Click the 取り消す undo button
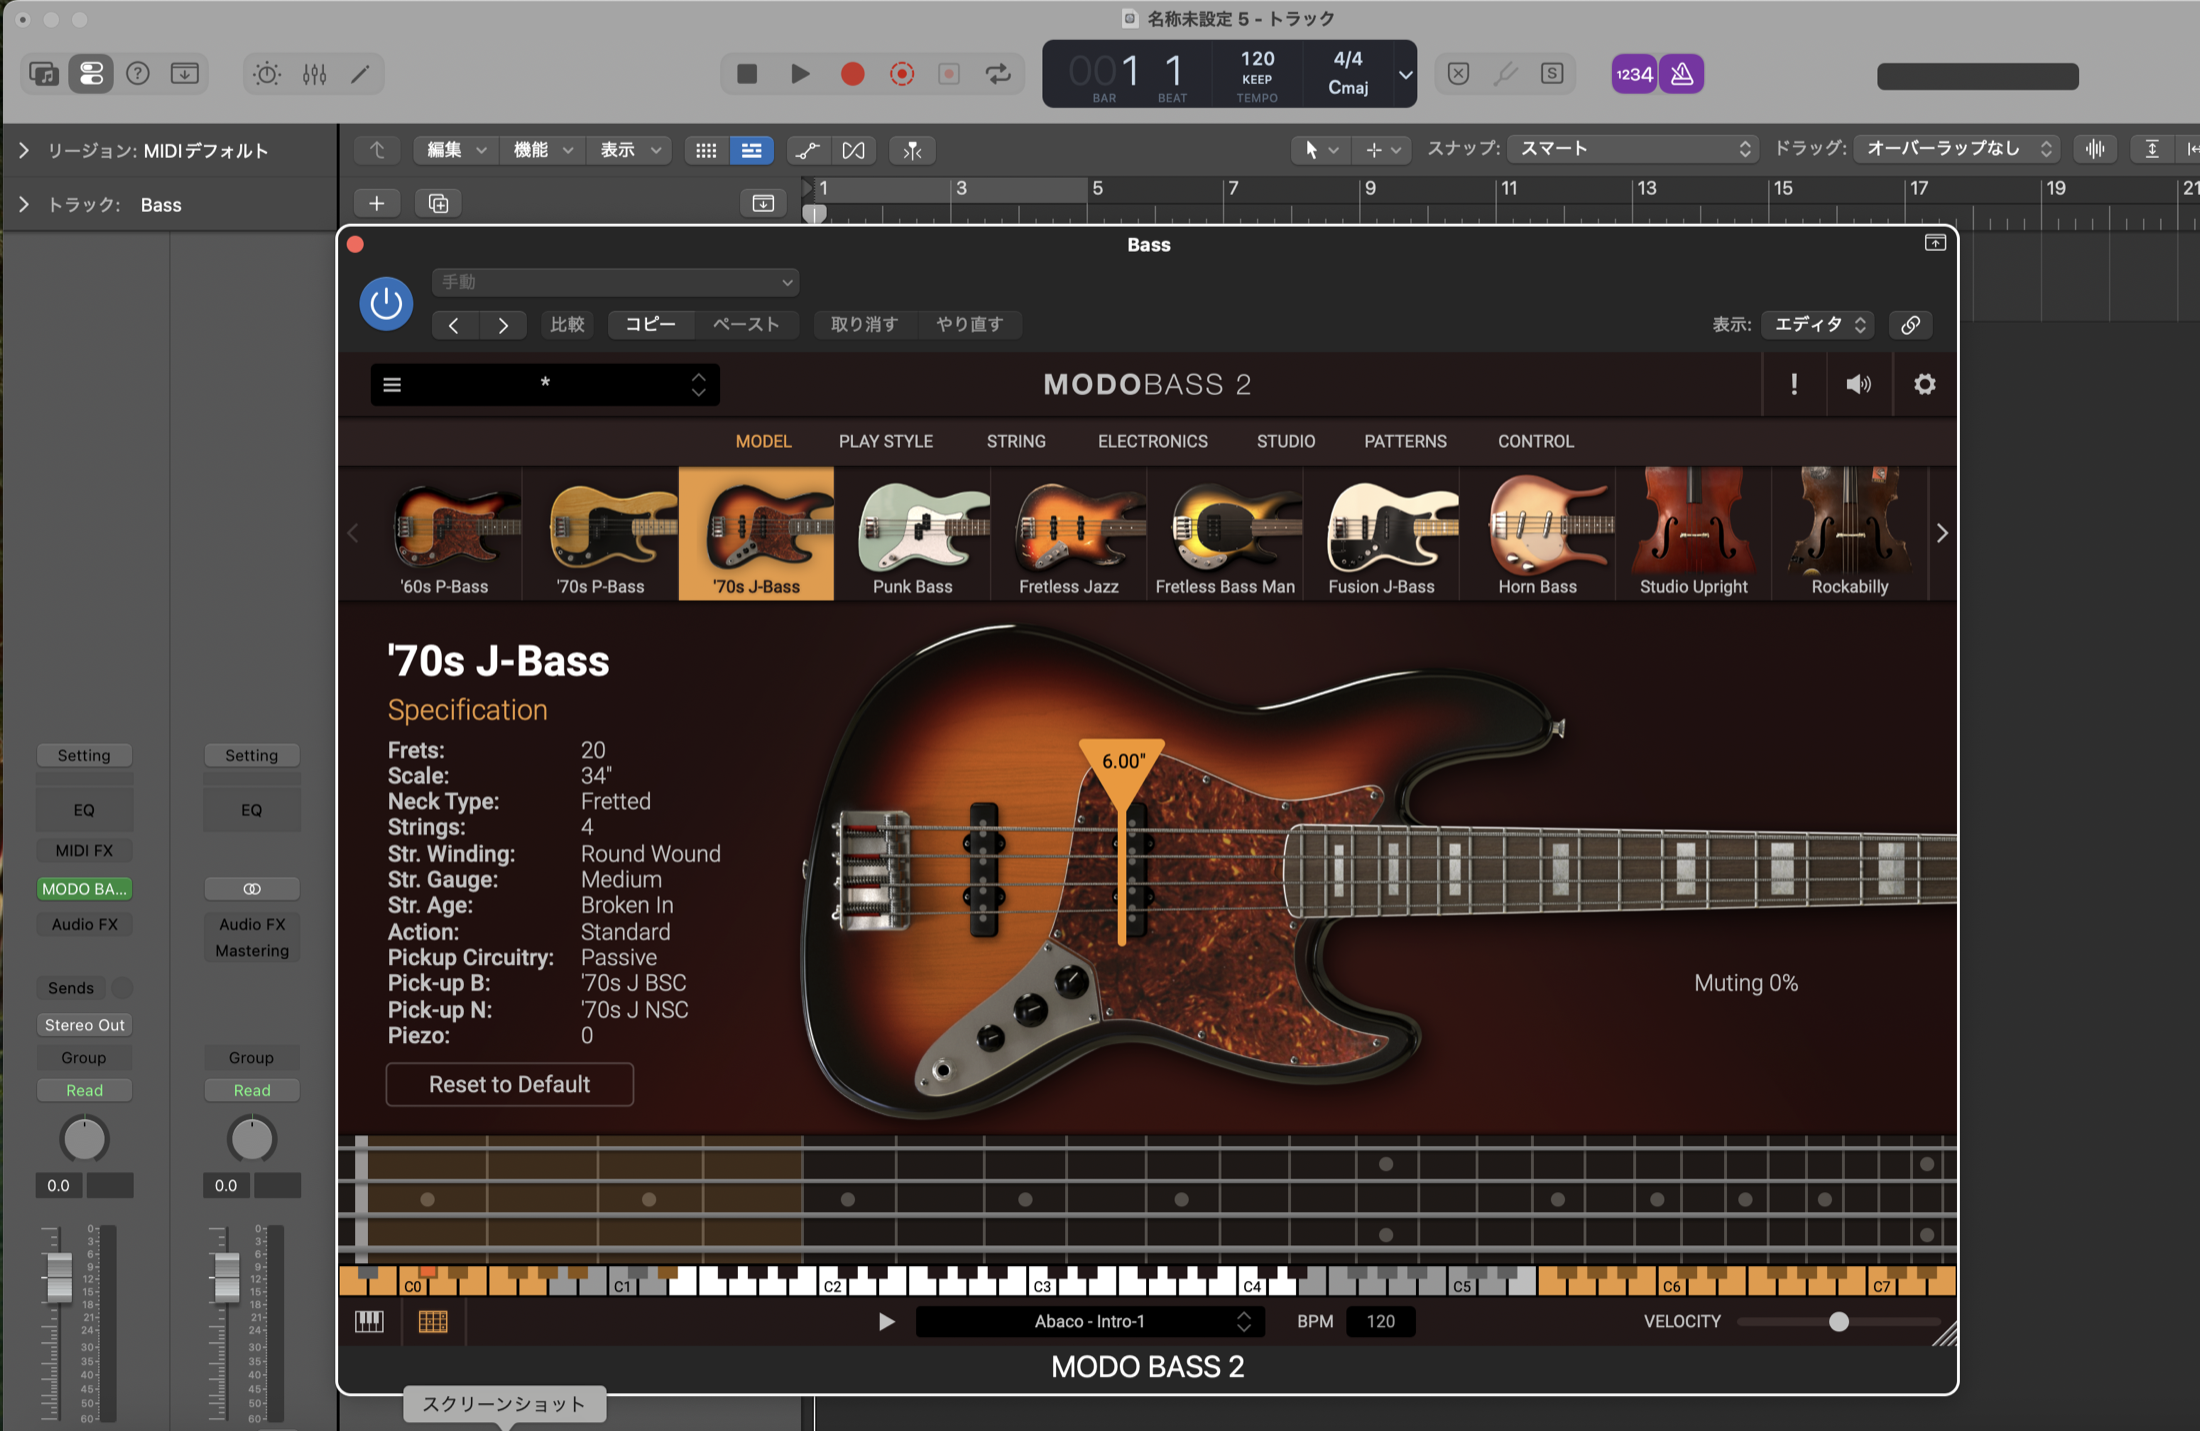The image size is (2200, 1431). click(x=864, y=324)
